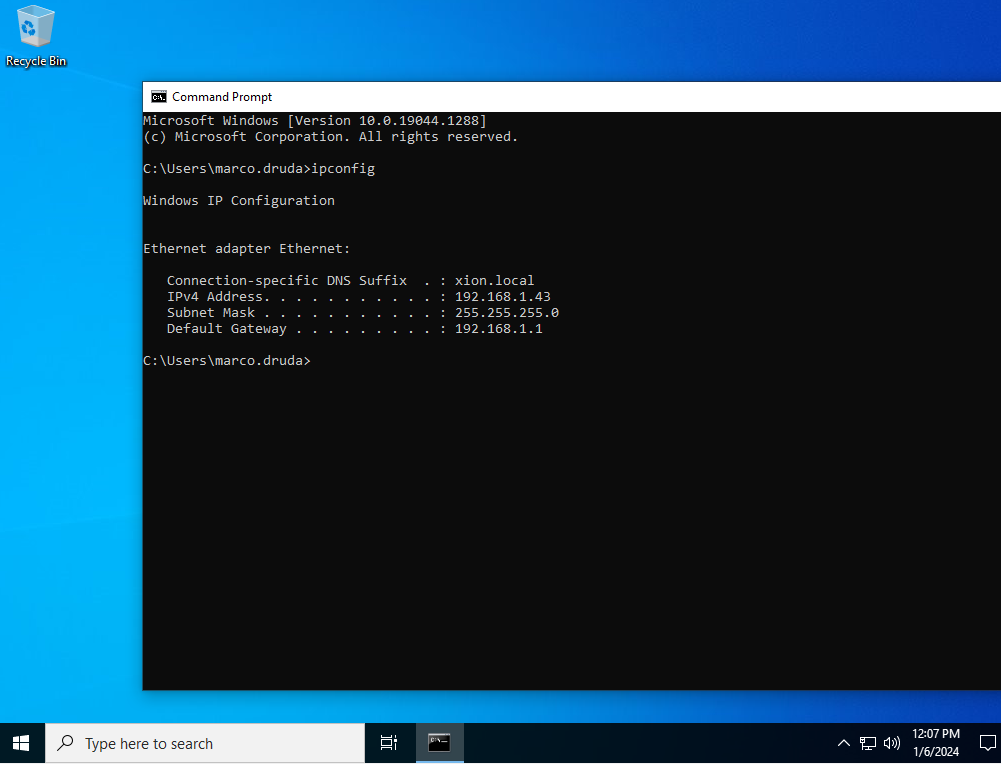Open the clock showing 12:07 PM
1001x764 pixels.
(936, 734)
